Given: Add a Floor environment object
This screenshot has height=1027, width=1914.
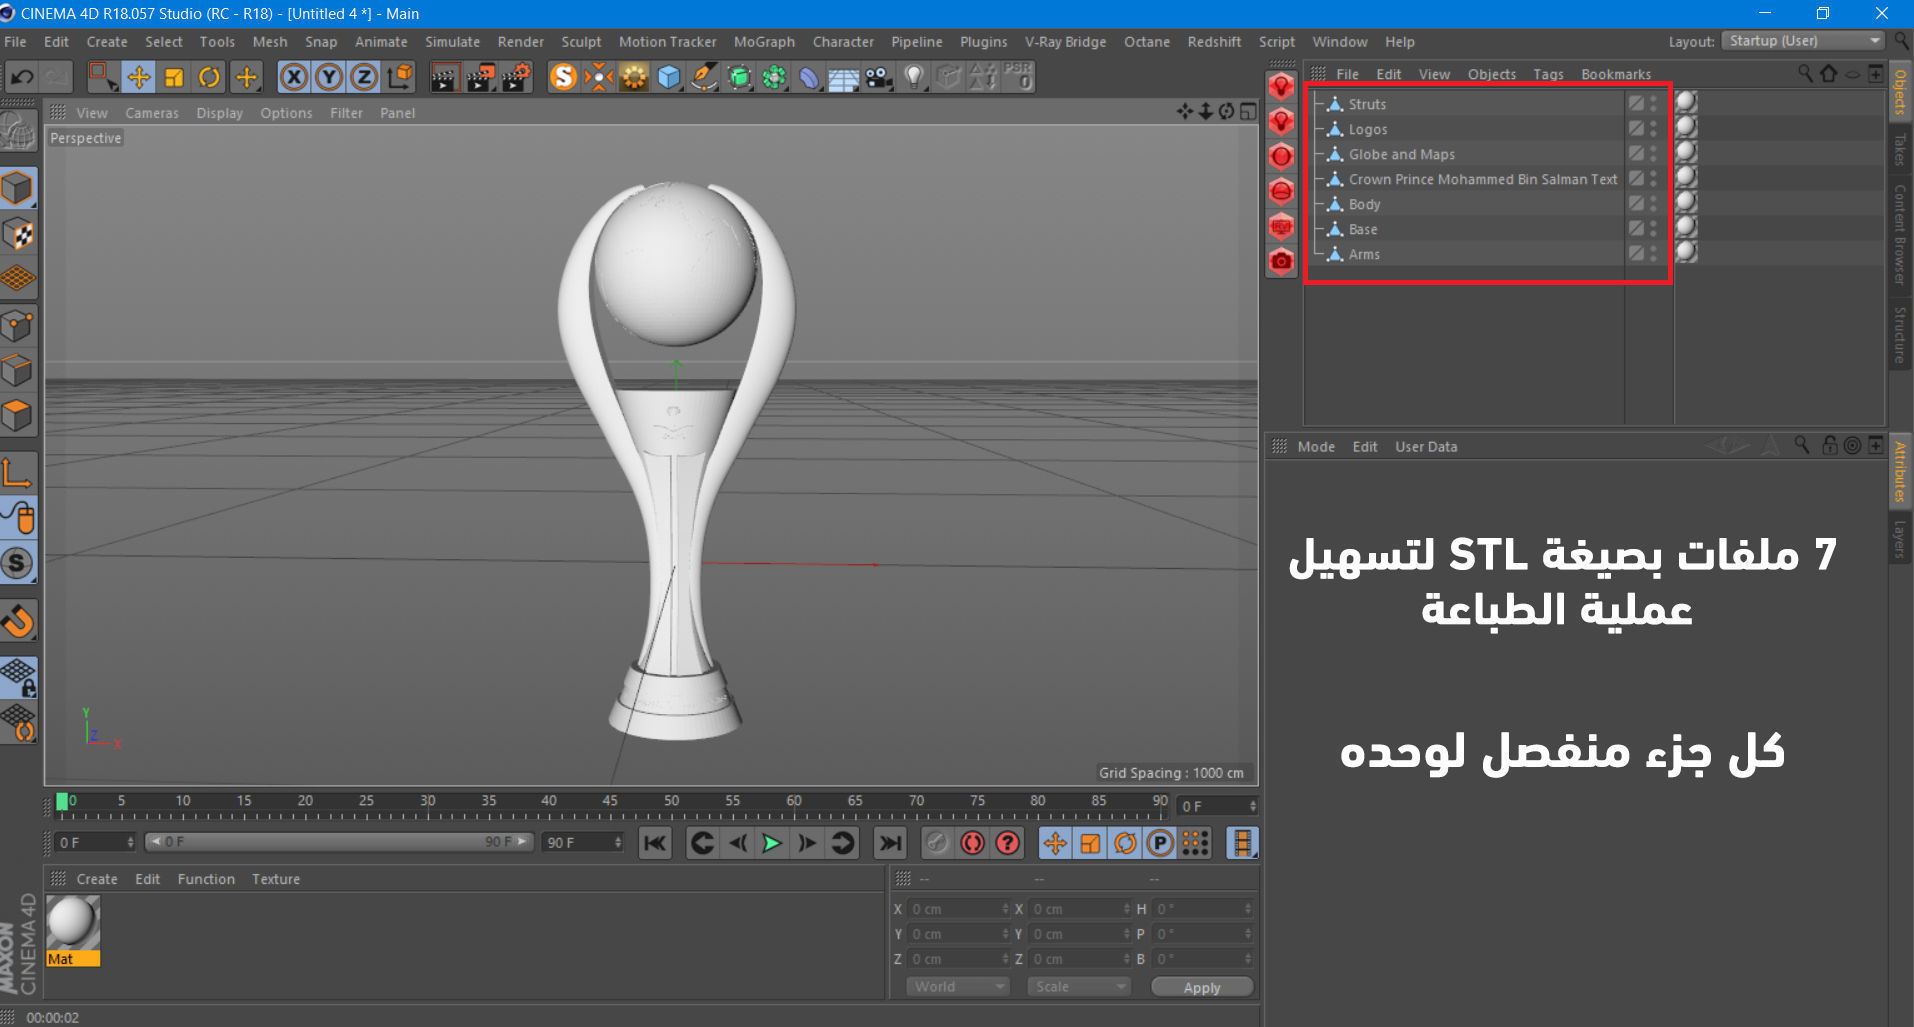Looking at the screenshot, I should pyautogui.click(x=843, y=77).
